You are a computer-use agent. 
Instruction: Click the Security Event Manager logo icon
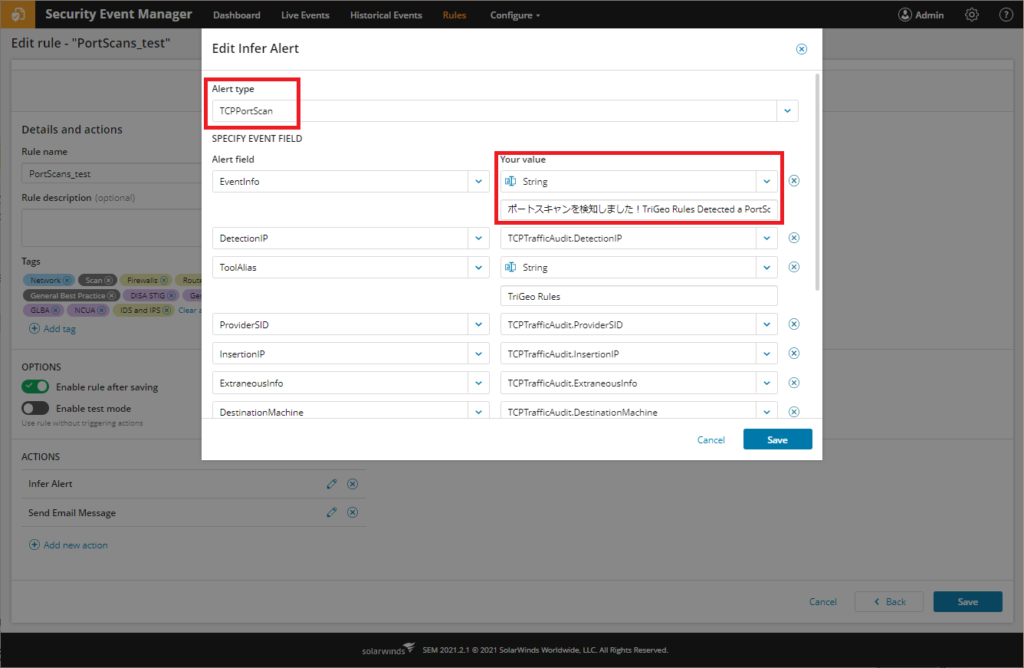pyautogui.click(x=18, y=14)
